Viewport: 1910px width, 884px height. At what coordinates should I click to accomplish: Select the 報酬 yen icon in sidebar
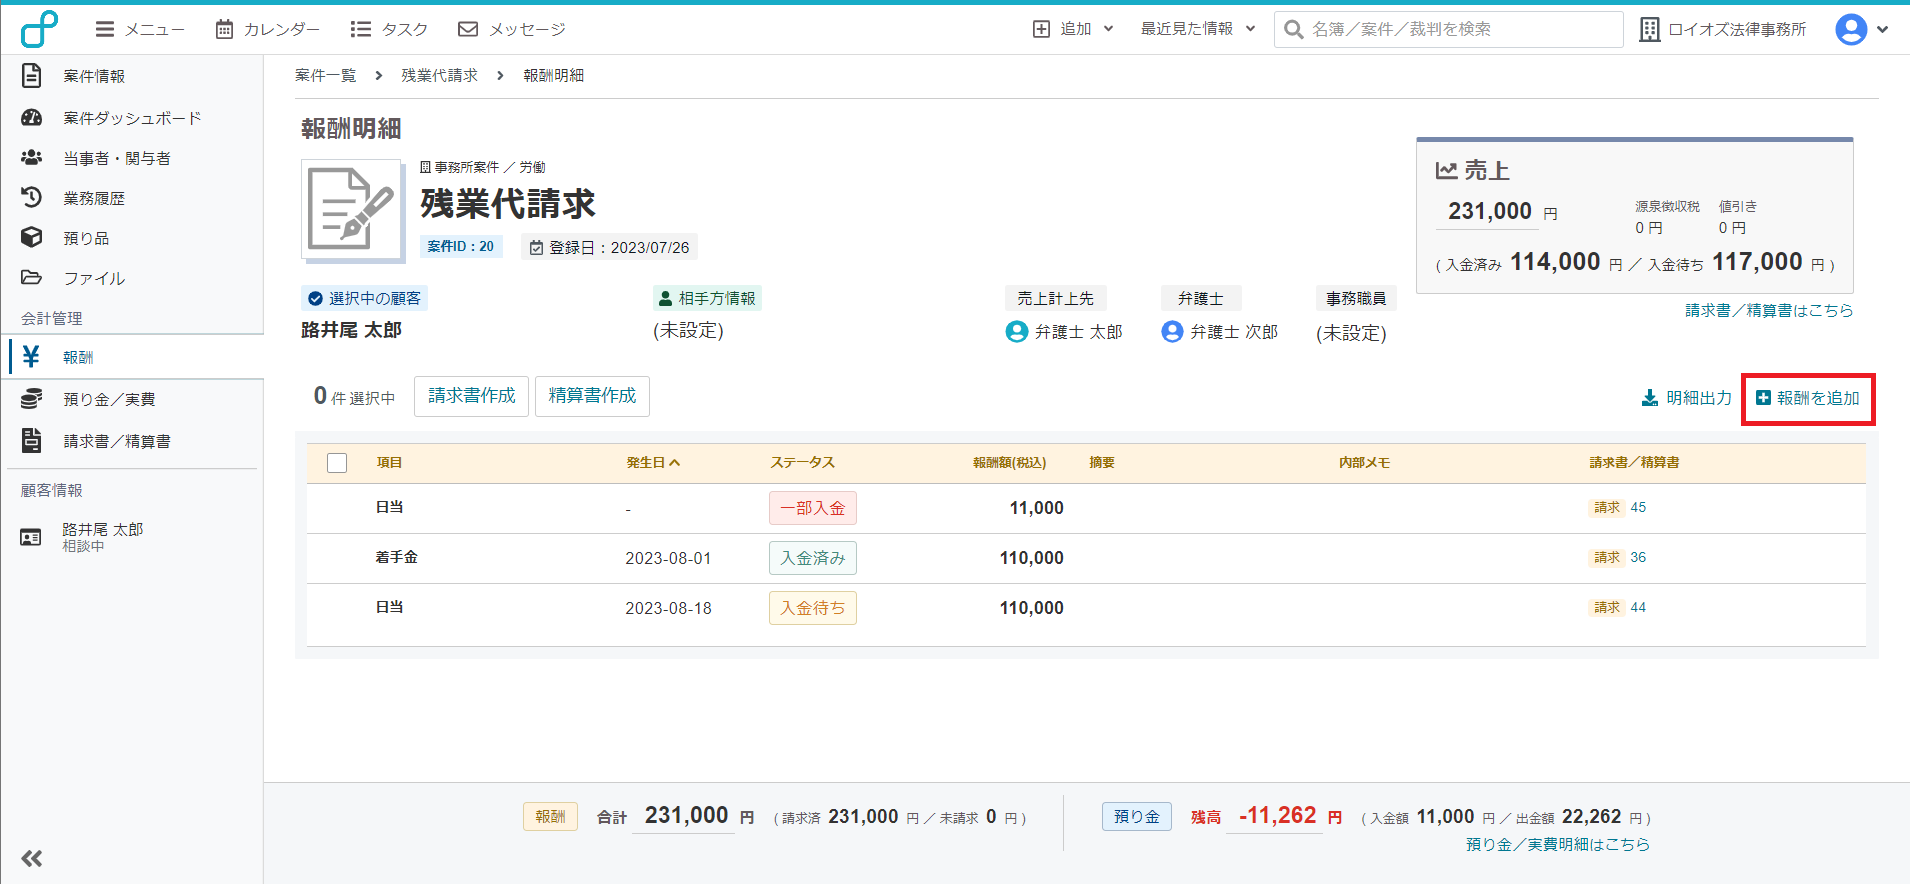click(x=31, y=357)
